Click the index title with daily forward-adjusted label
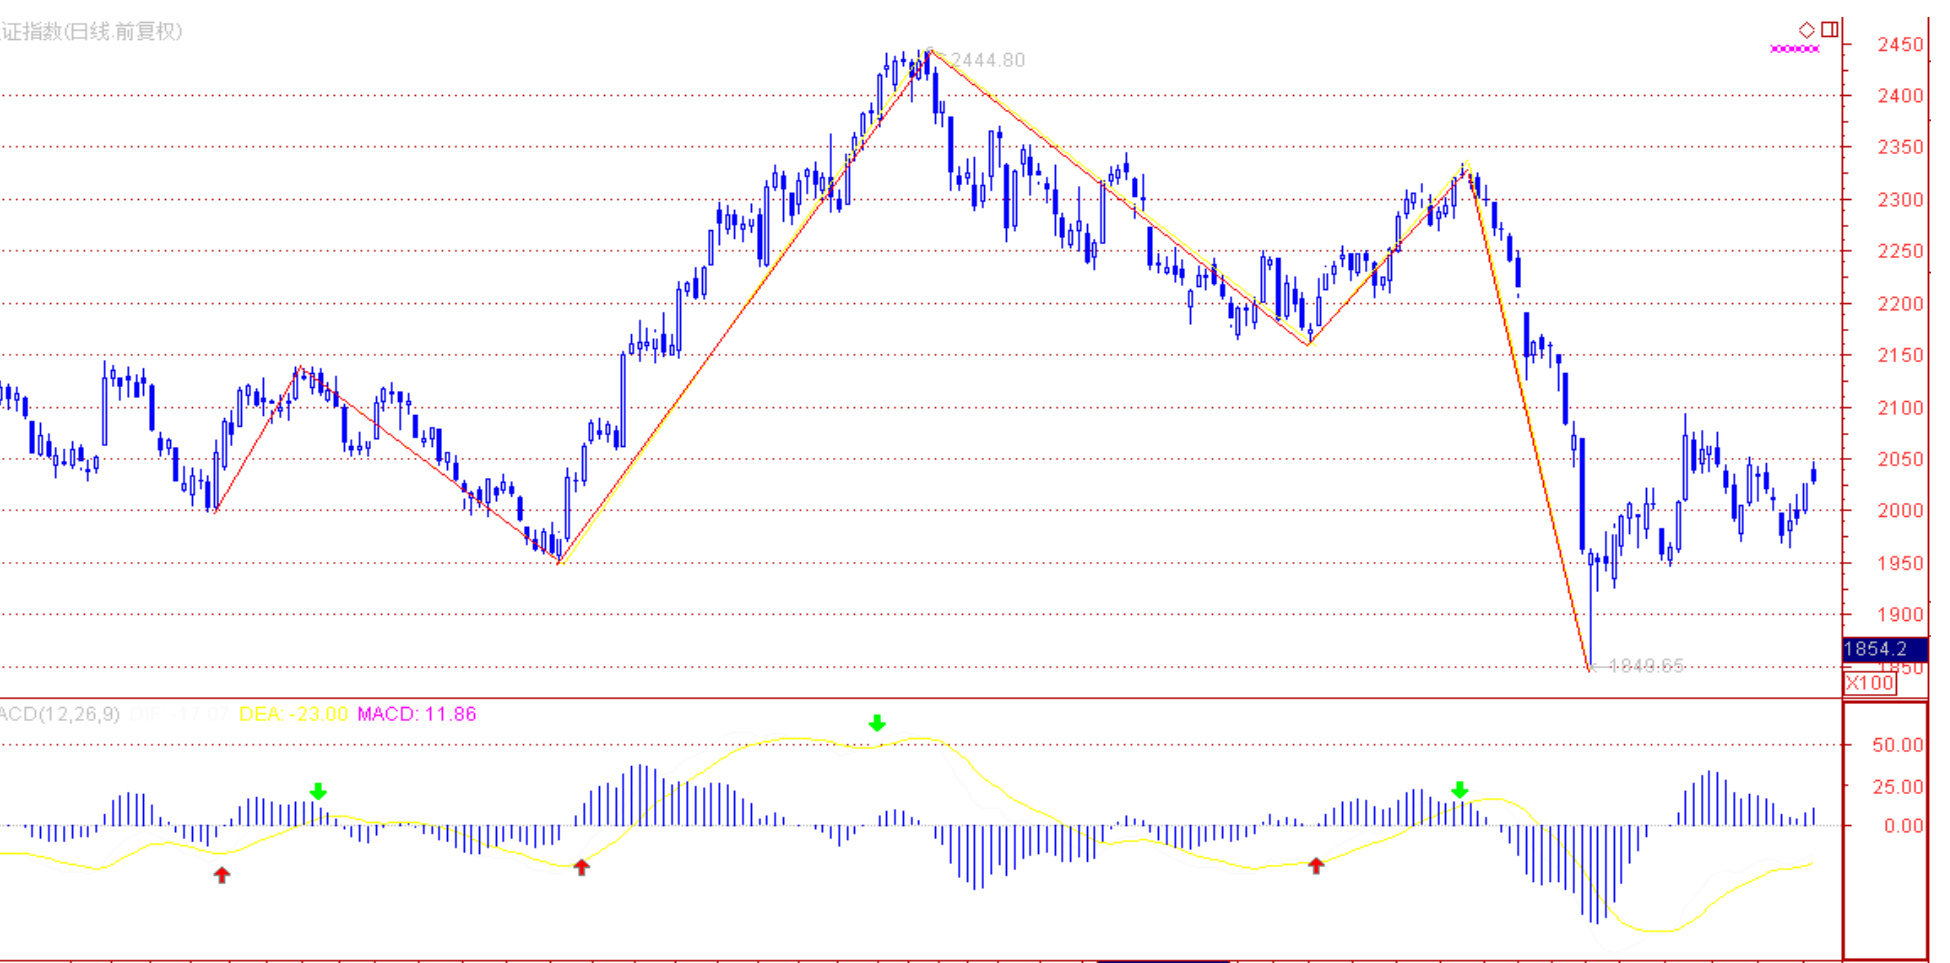Viewport: 1950px width, 963px height. click(92, 32)
